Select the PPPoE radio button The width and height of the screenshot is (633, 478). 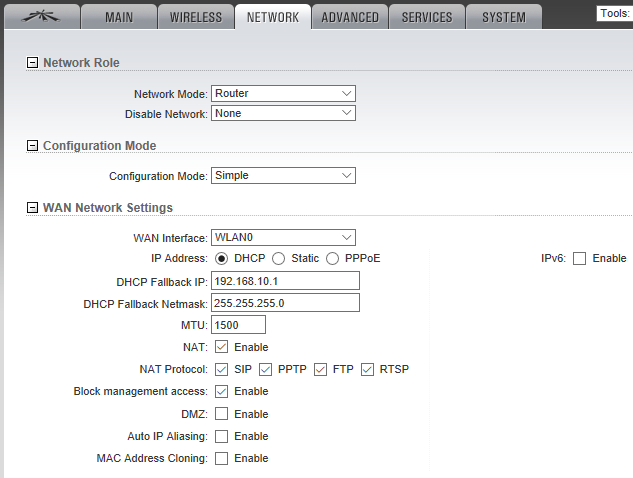332,258
